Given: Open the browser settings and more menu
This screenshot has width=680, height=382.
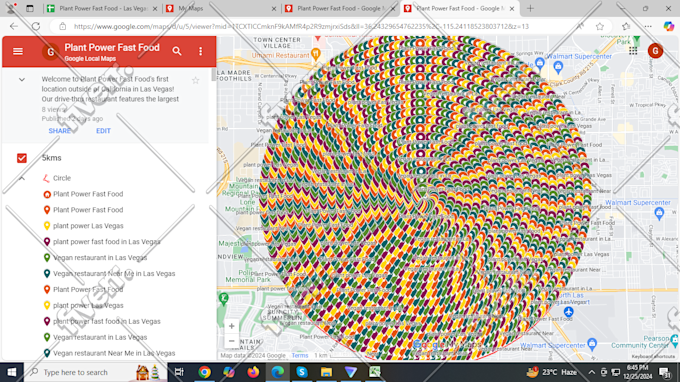Looking at the screenshot, I should pyautogui.click(x=648, y=26).
